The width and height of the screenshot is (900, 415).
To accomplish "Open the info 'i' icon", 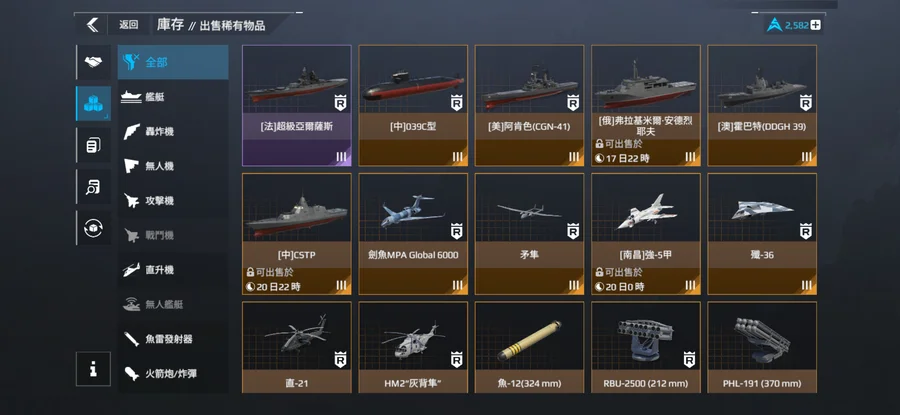I will pos(93,369).
